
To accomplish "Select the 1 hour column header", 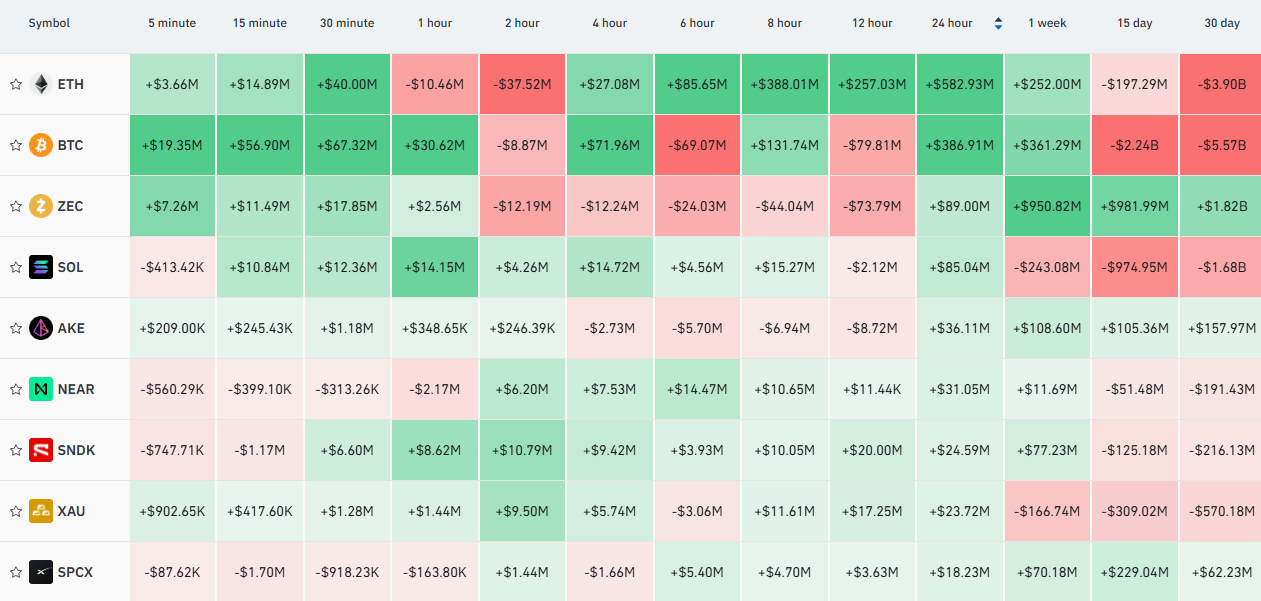I will 434,23.
